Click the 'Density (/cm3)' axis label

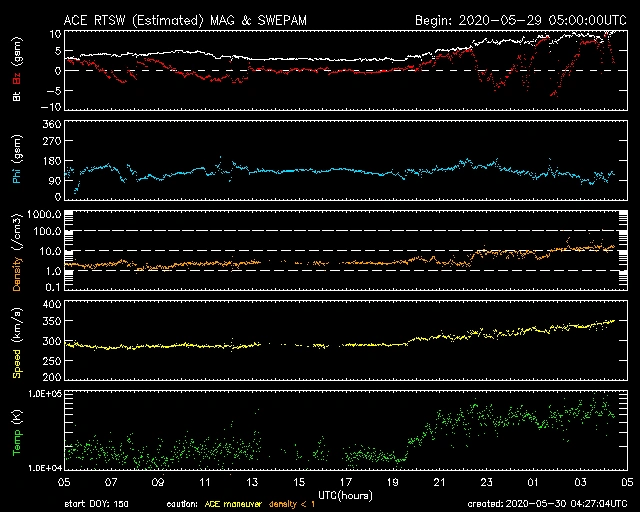point(17,252)
